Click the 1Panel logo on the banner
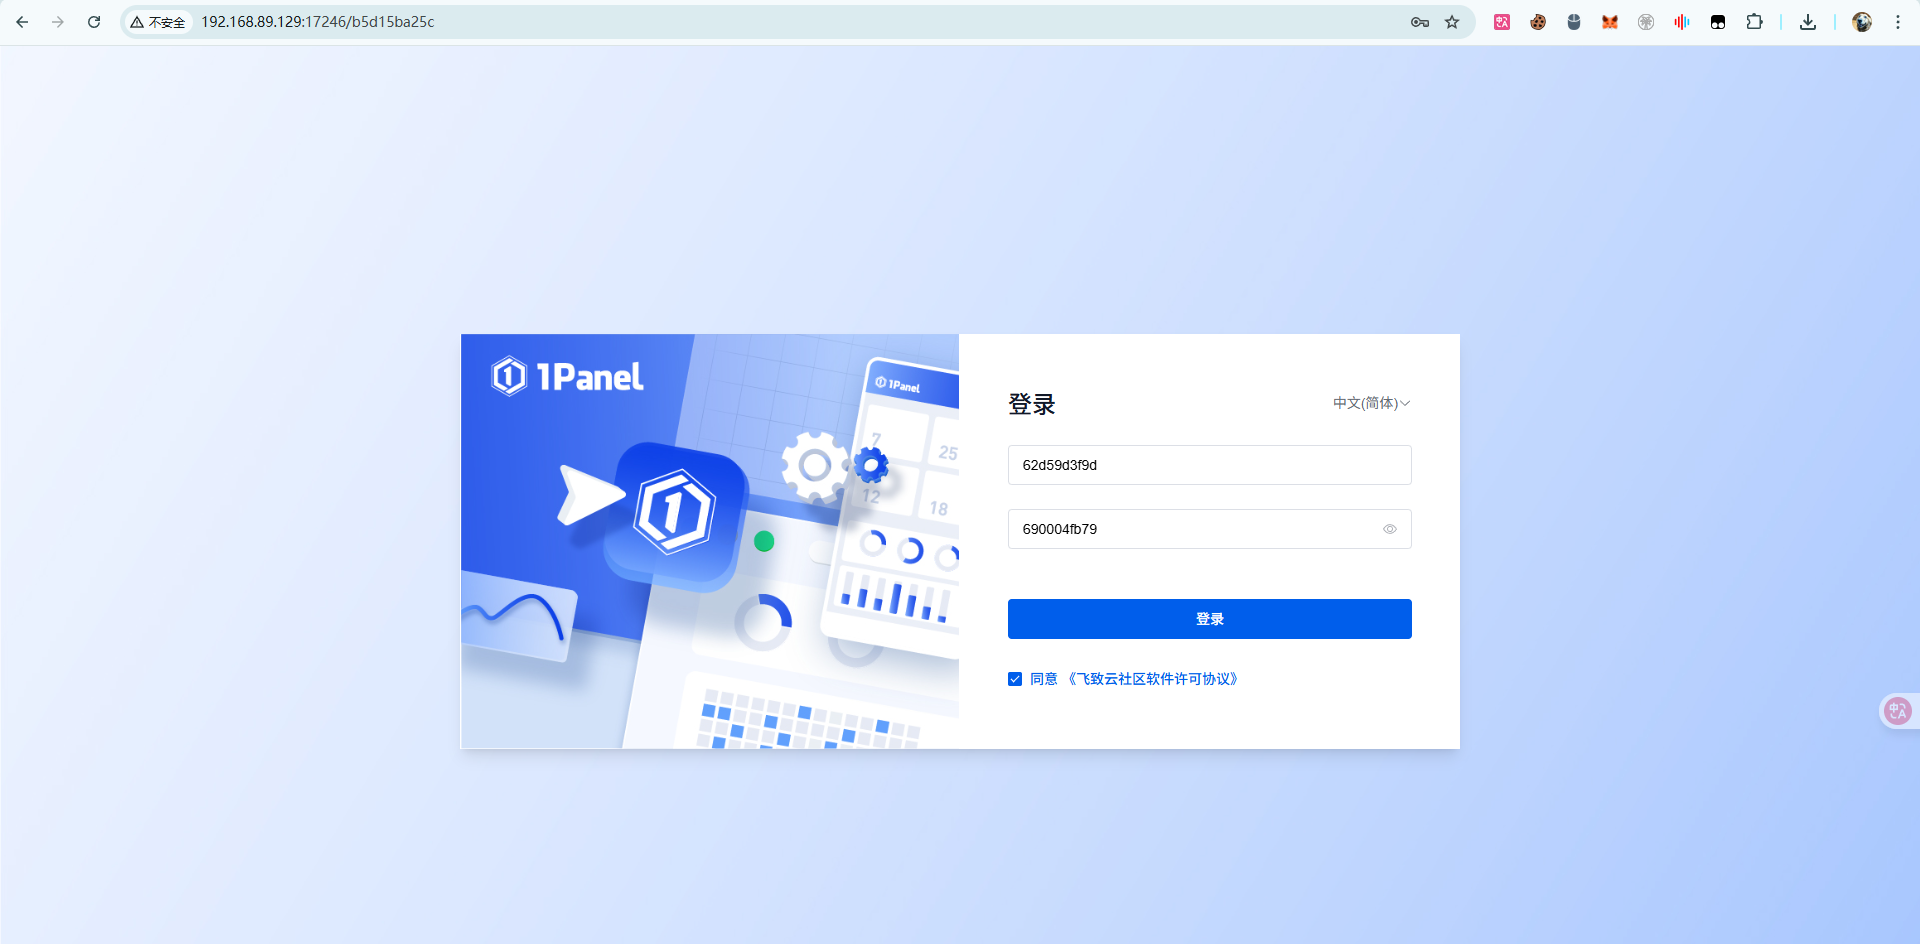The width and height of the screenshot is (1920, 944). pos(567,377)
